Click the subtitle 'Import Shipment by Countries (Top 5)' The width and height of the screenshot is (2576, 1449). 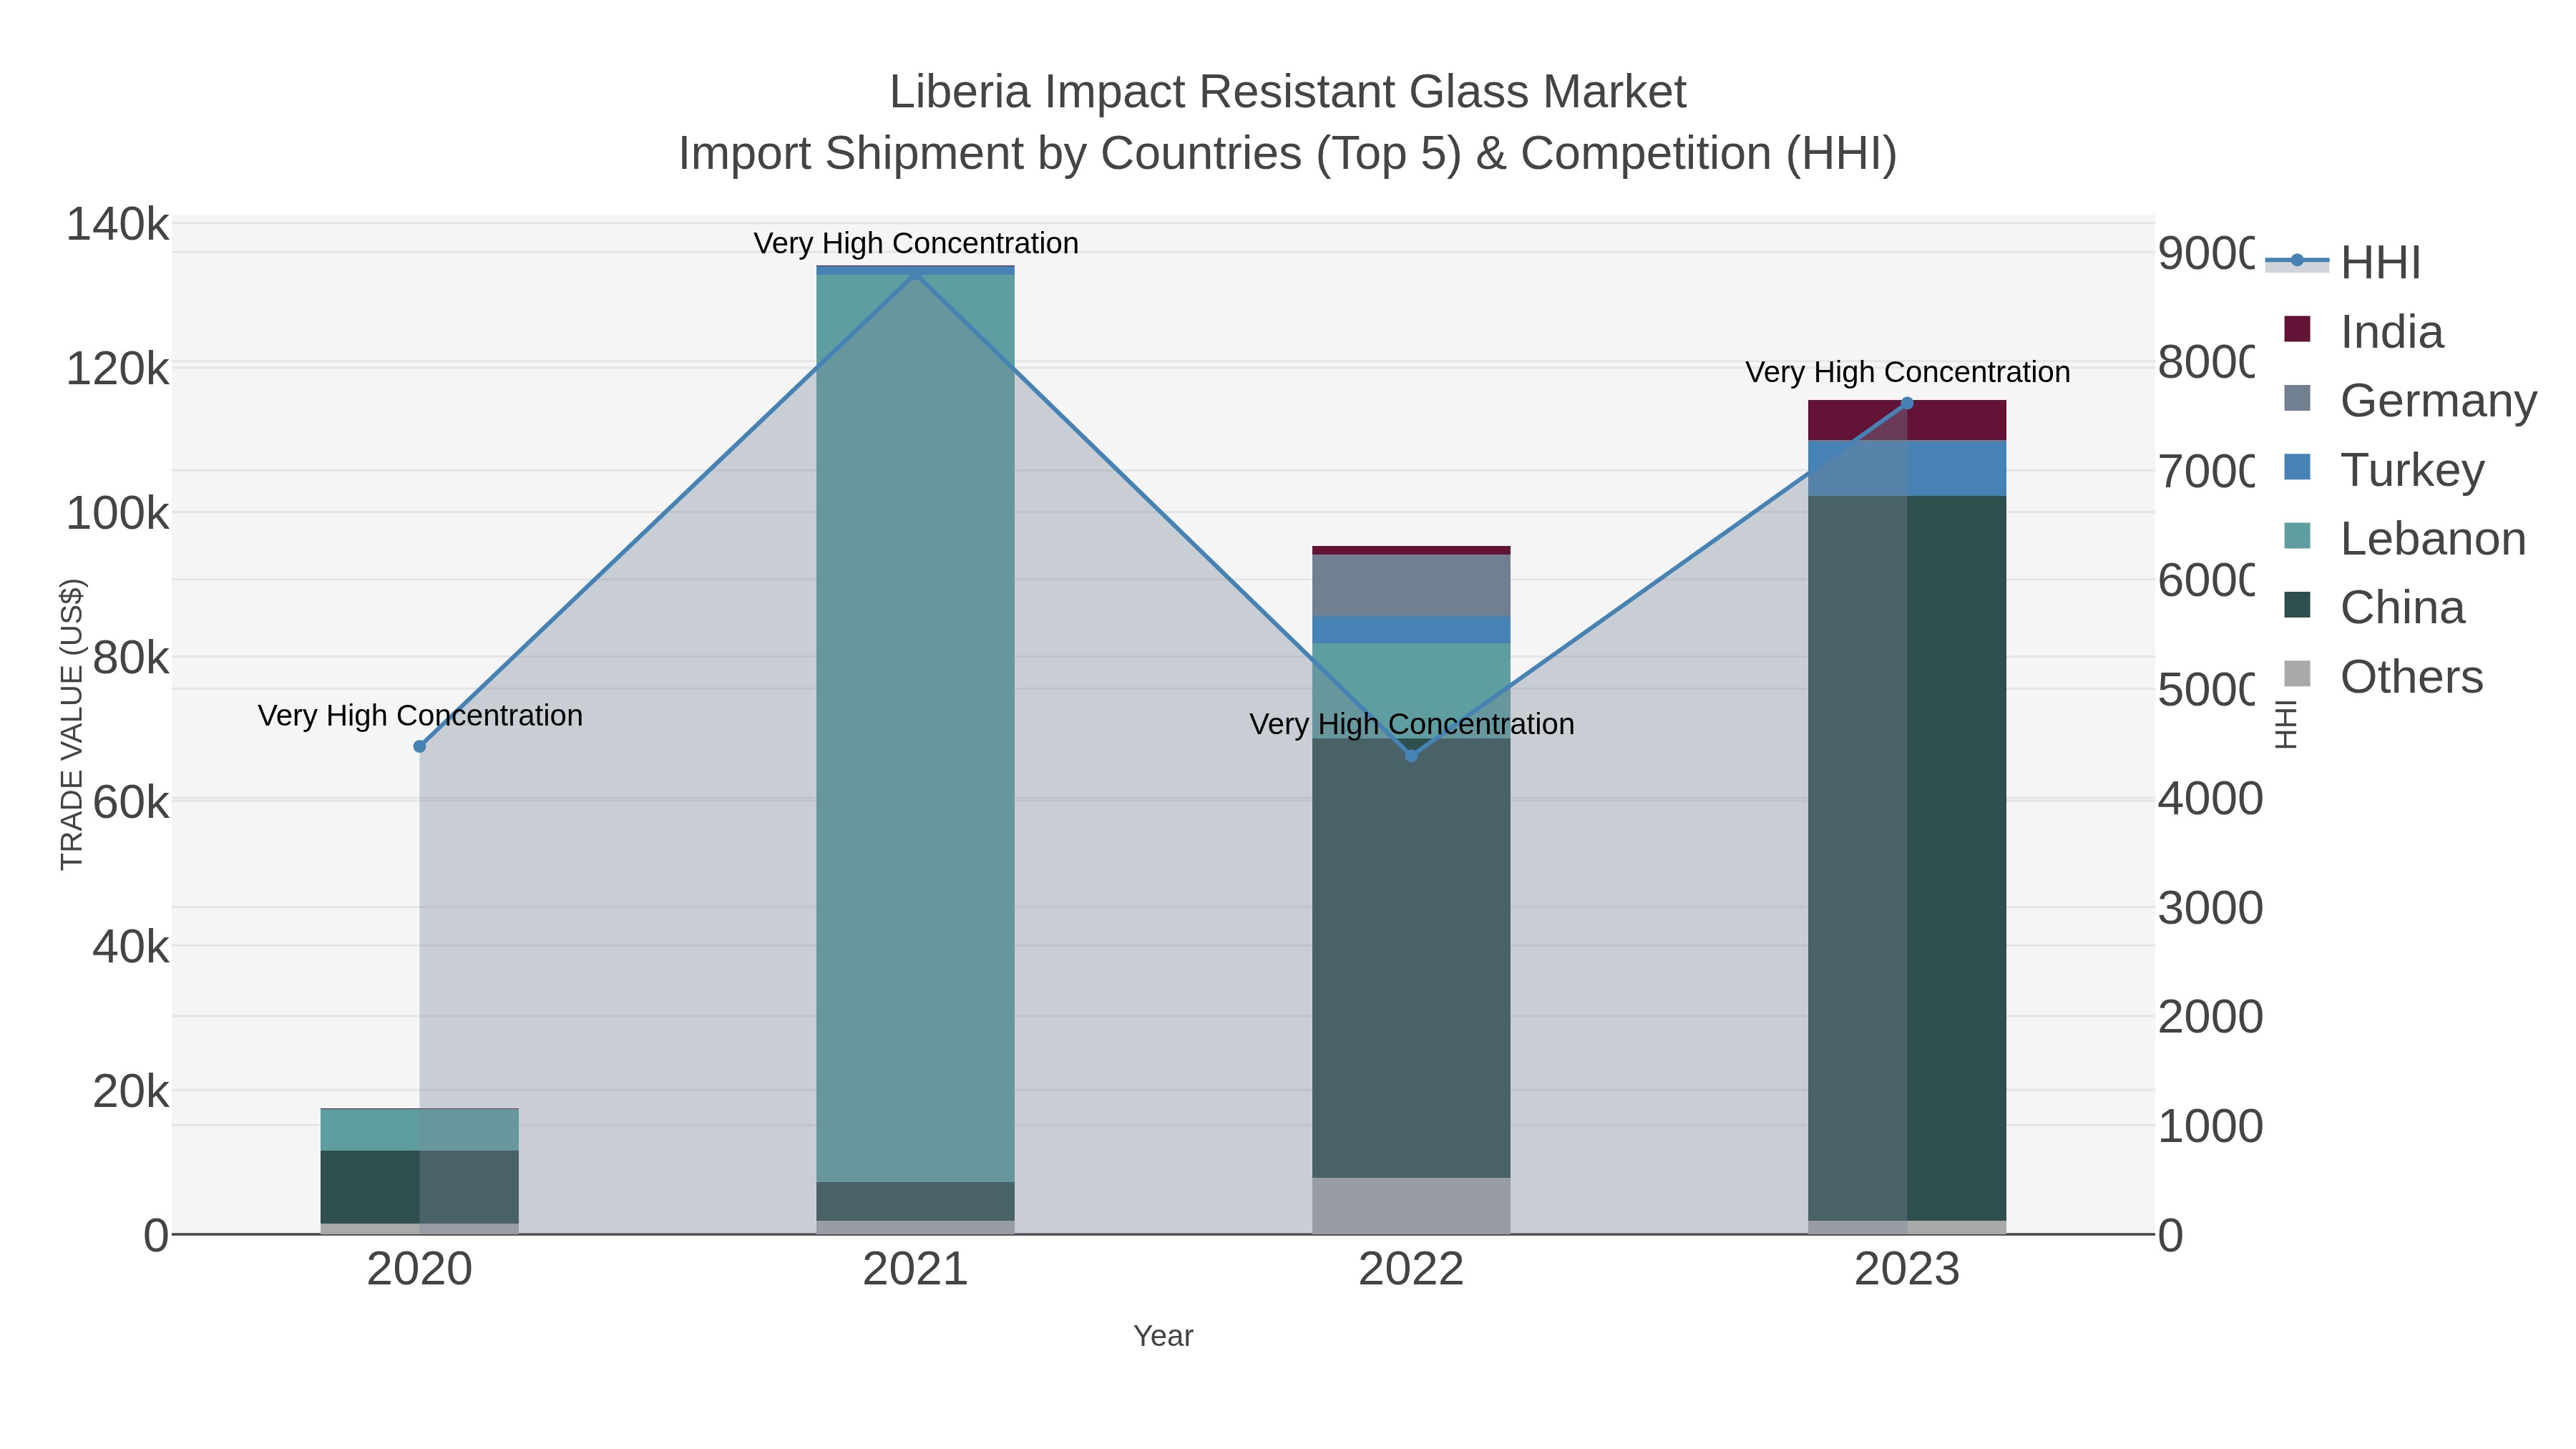click(1069, 154)
